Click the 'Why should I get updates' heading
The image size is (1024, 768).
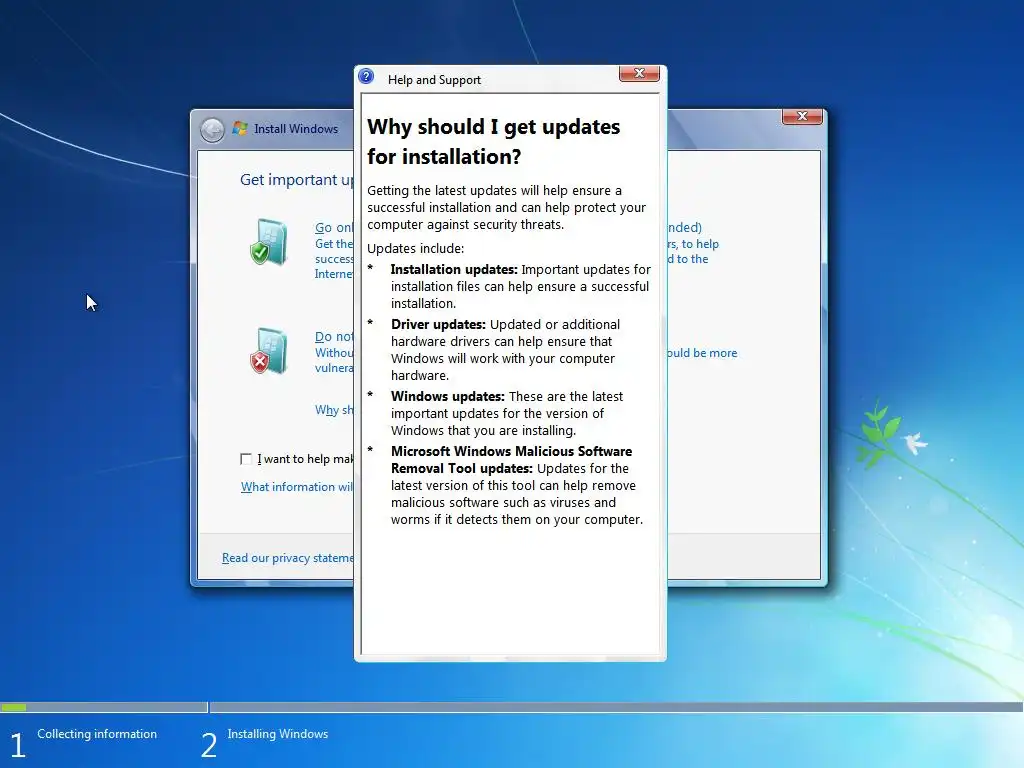point(494,142)
